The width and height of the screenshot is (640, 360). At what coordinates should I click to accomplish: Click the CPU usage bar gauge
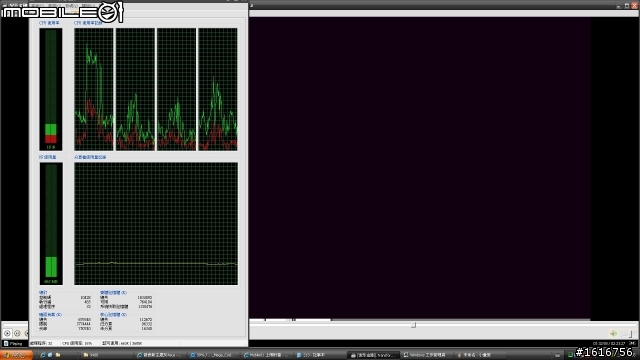(x=51, y=89)
